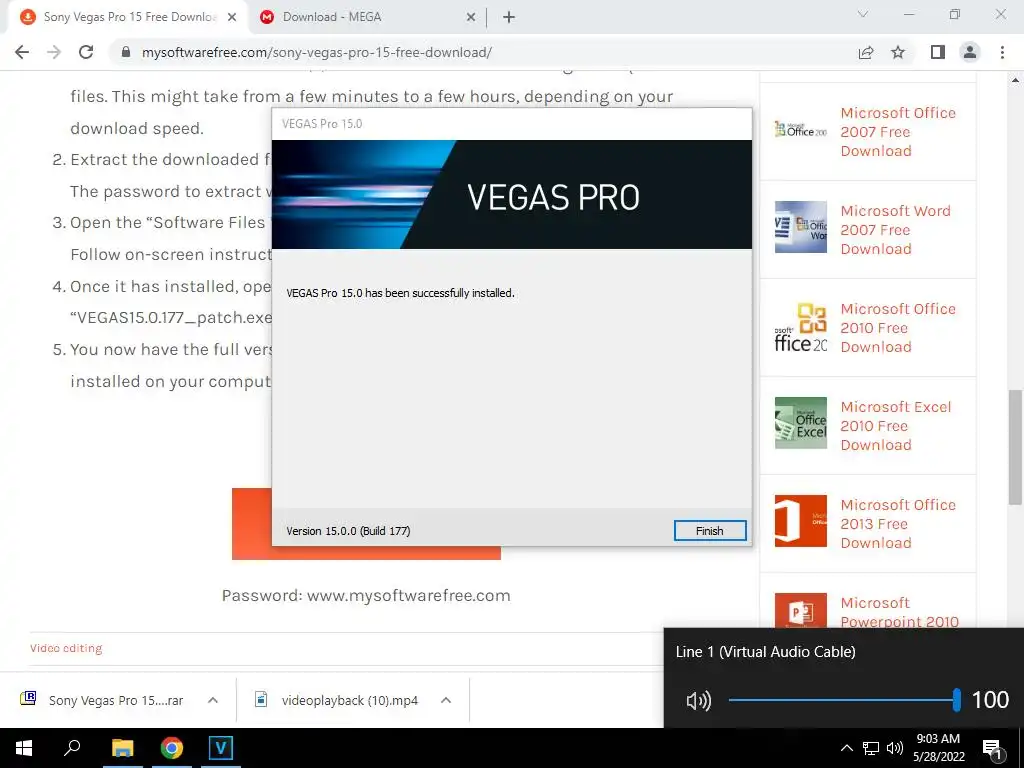
Task: Open Windows taskbar search
Action: (x=72, y=748)
